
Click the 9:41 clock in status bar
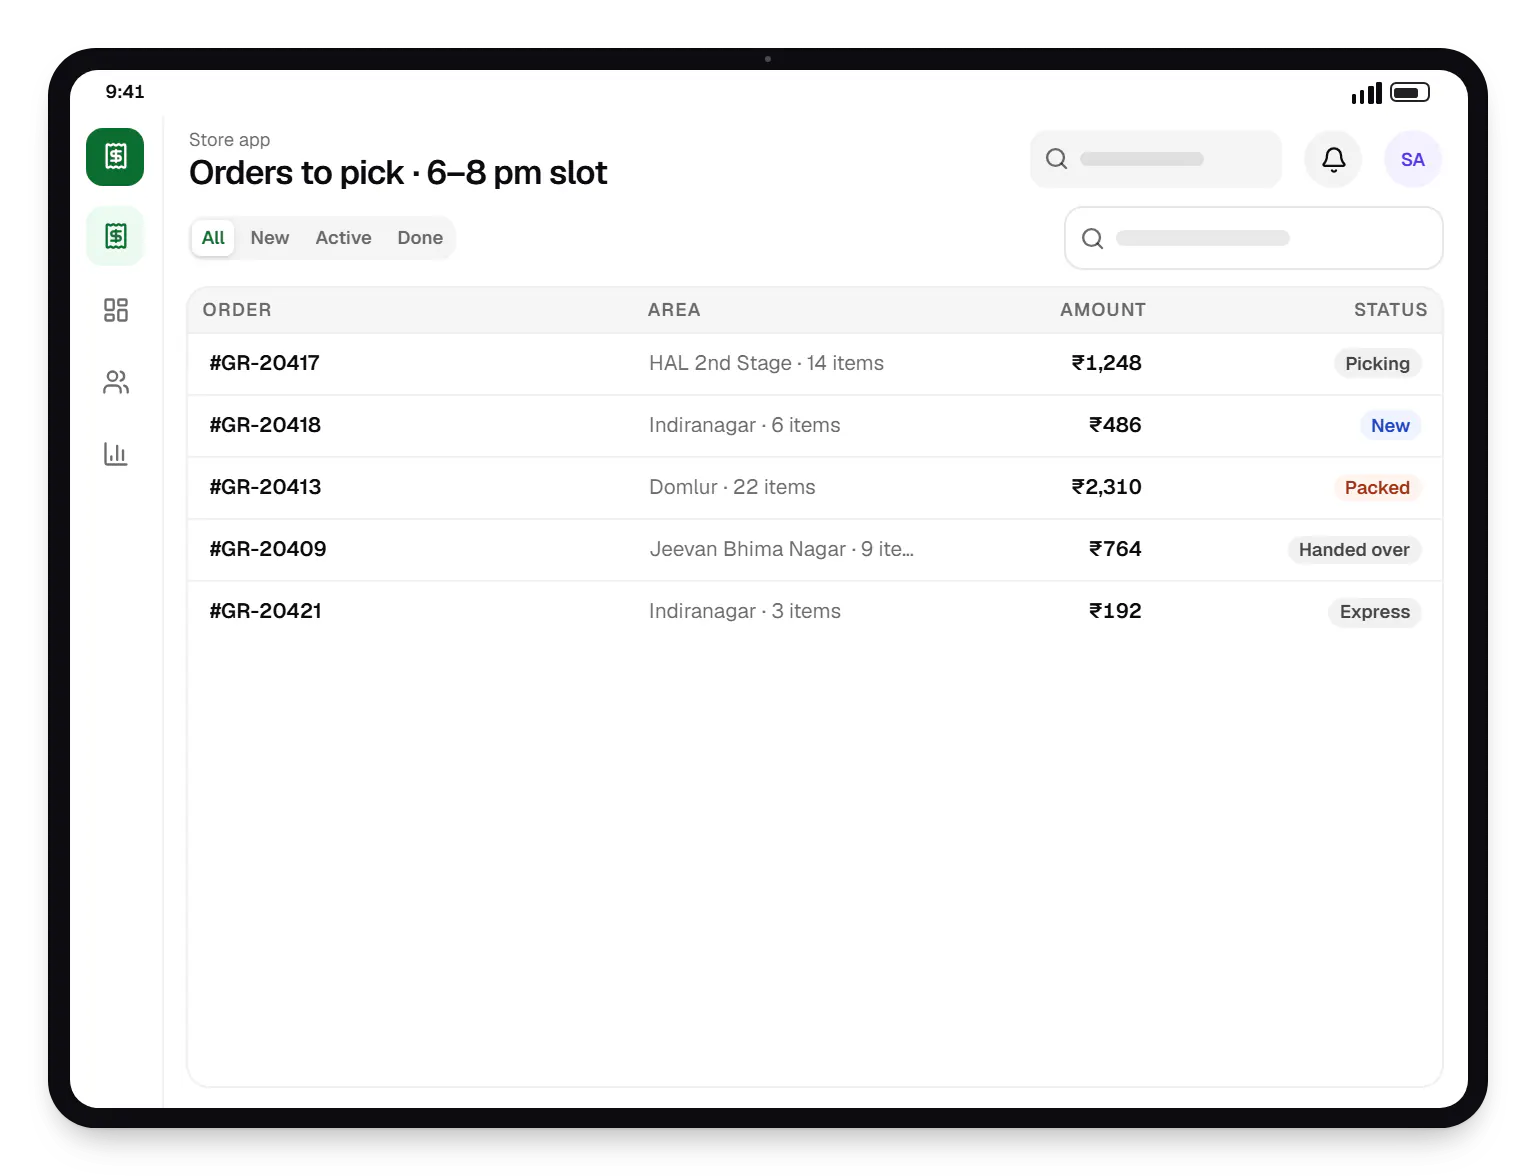(x=125, y=92)
